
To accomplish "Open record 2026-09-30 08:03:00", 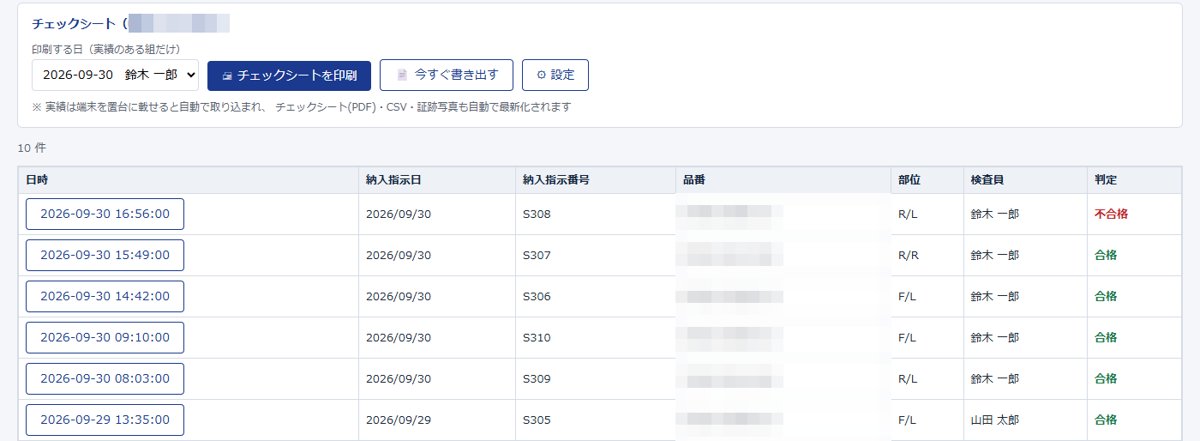I will [x=105, y=379].
